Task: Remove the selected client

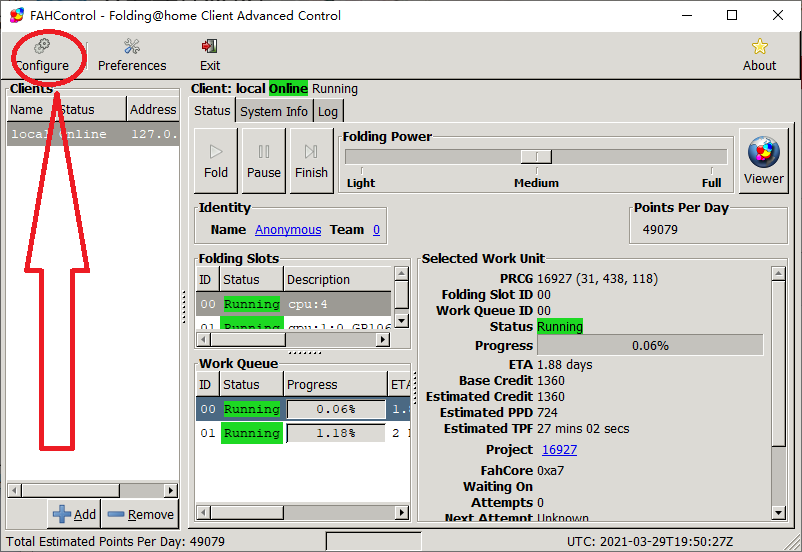Action: coord(141,514)
